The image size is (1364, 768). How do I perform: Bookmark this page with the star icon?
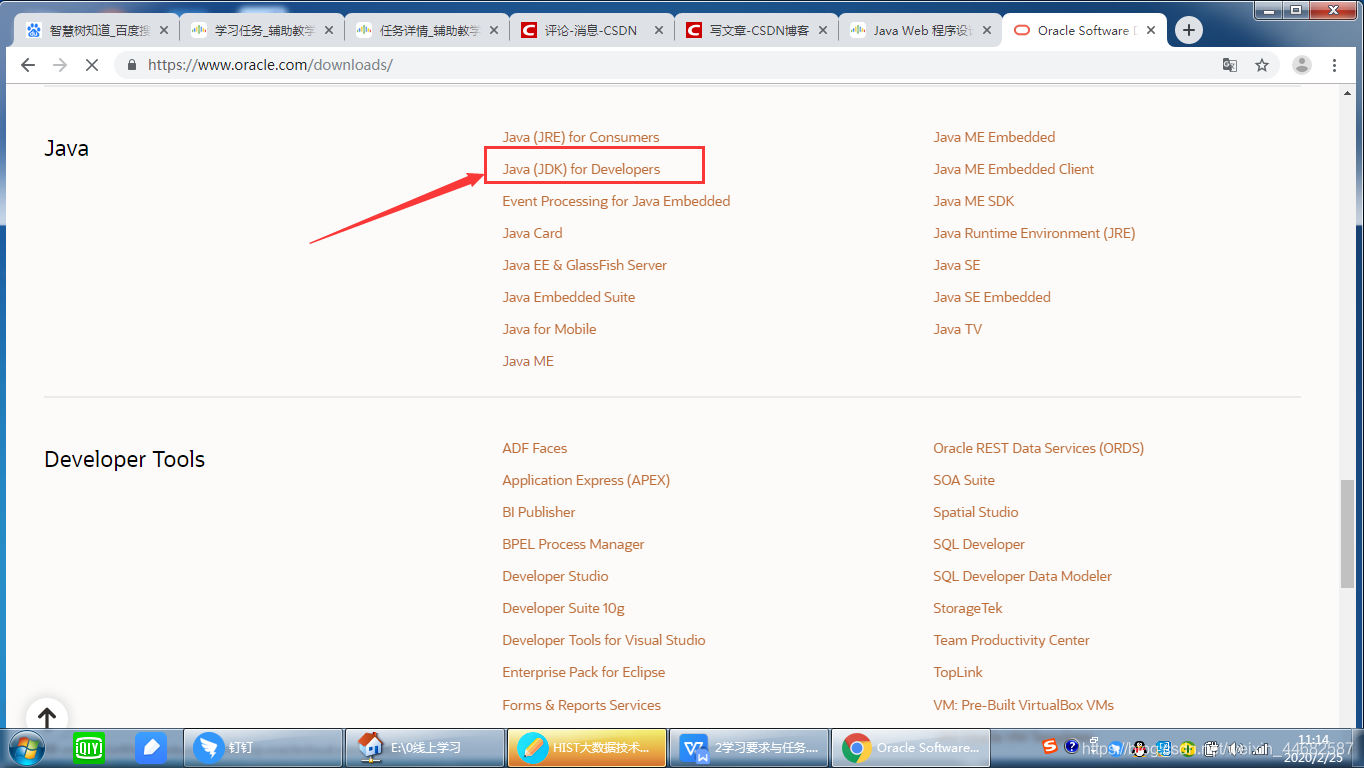(1262, 65)
